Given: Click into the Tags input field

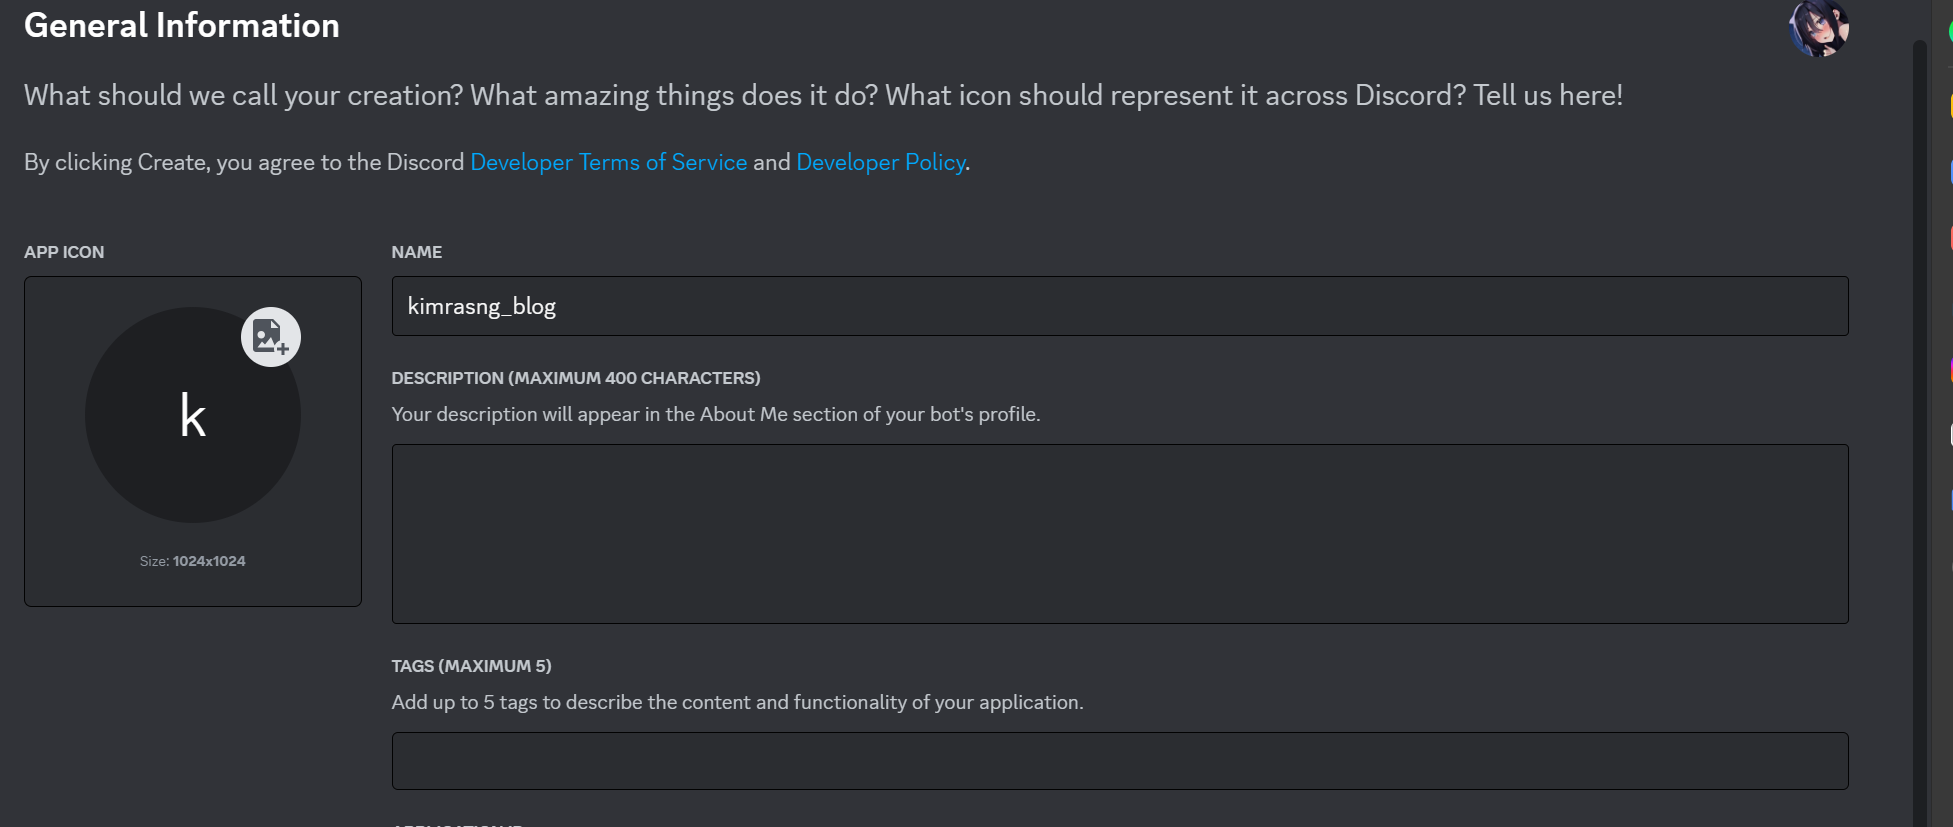Looking at the screenshot, I should coord(1120,761).
